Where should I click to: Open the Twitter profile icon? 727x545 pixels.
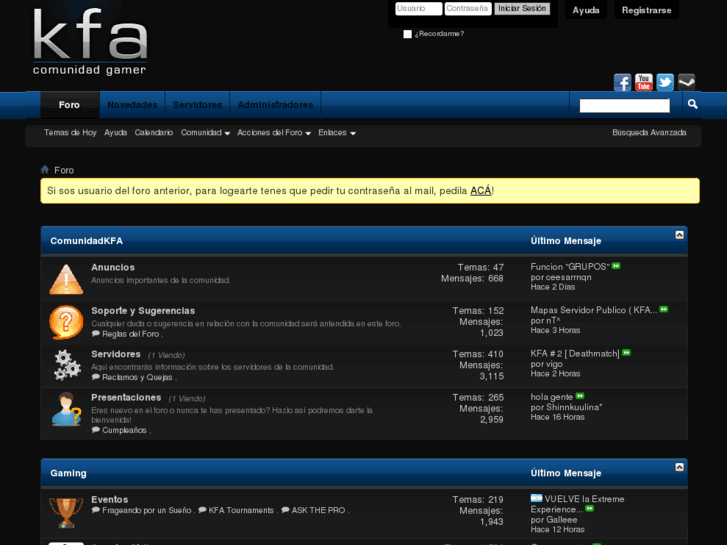click(x=665, y=83)
